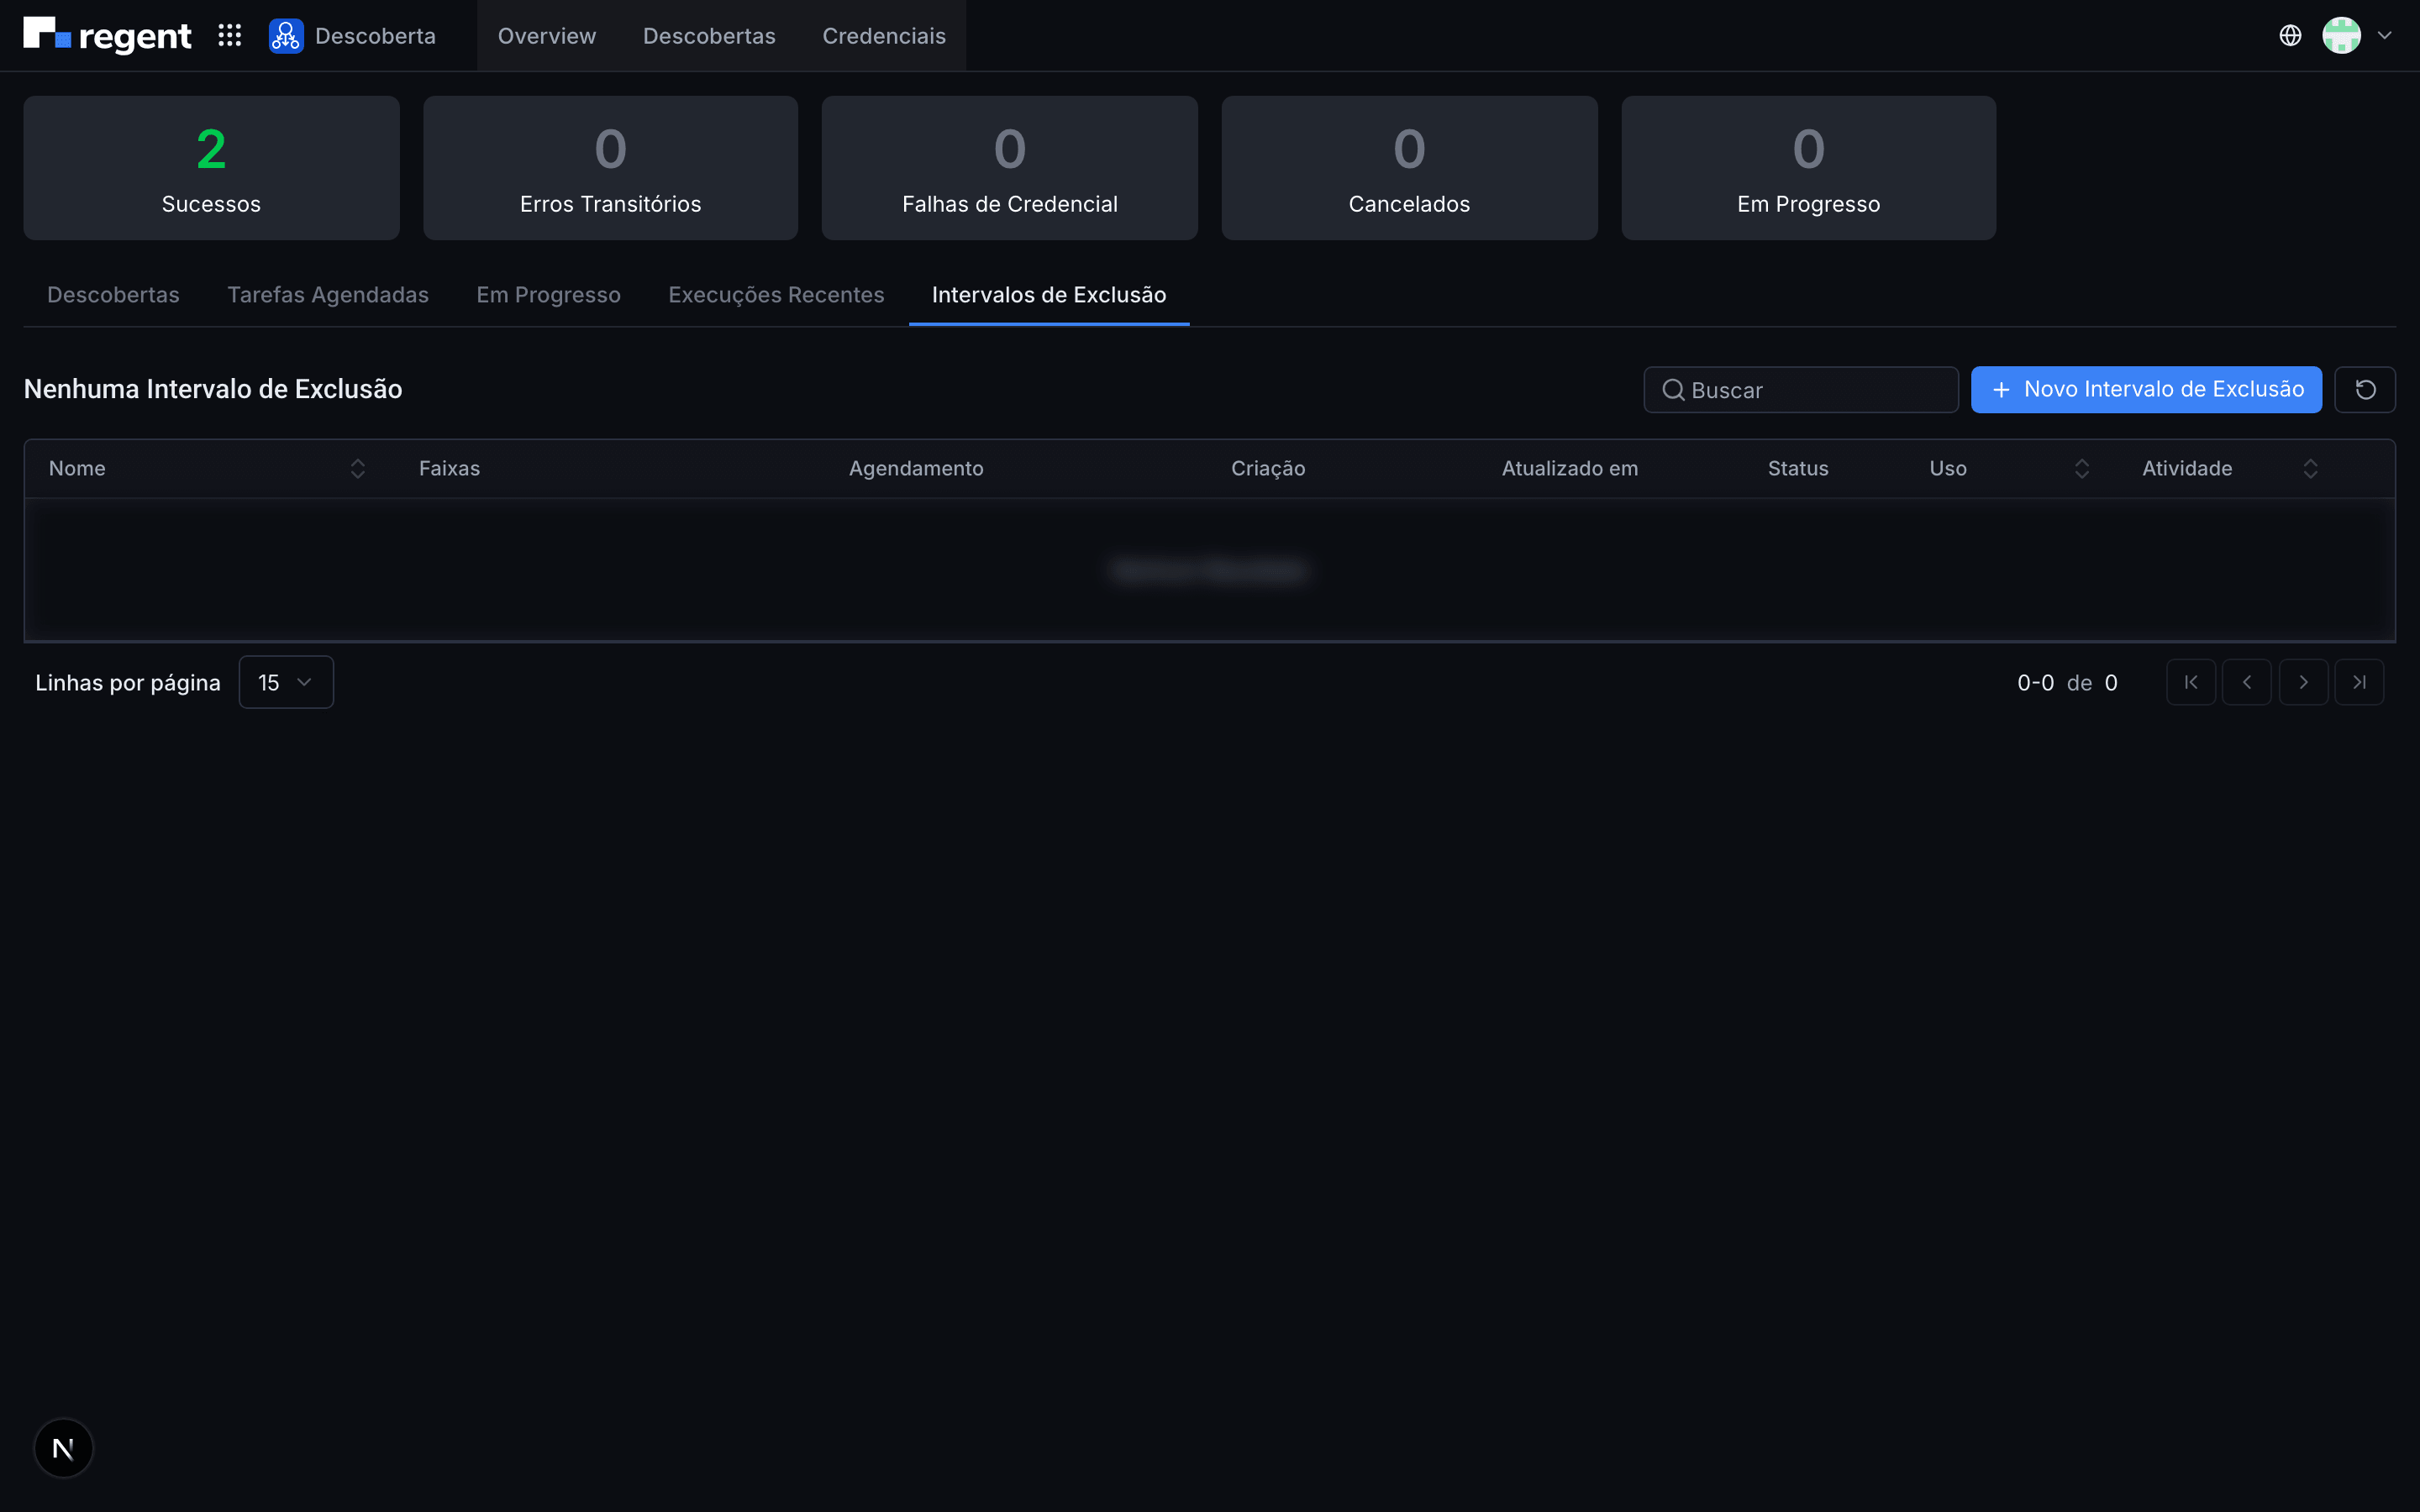Click the Descoberta module label

[375, 36]
